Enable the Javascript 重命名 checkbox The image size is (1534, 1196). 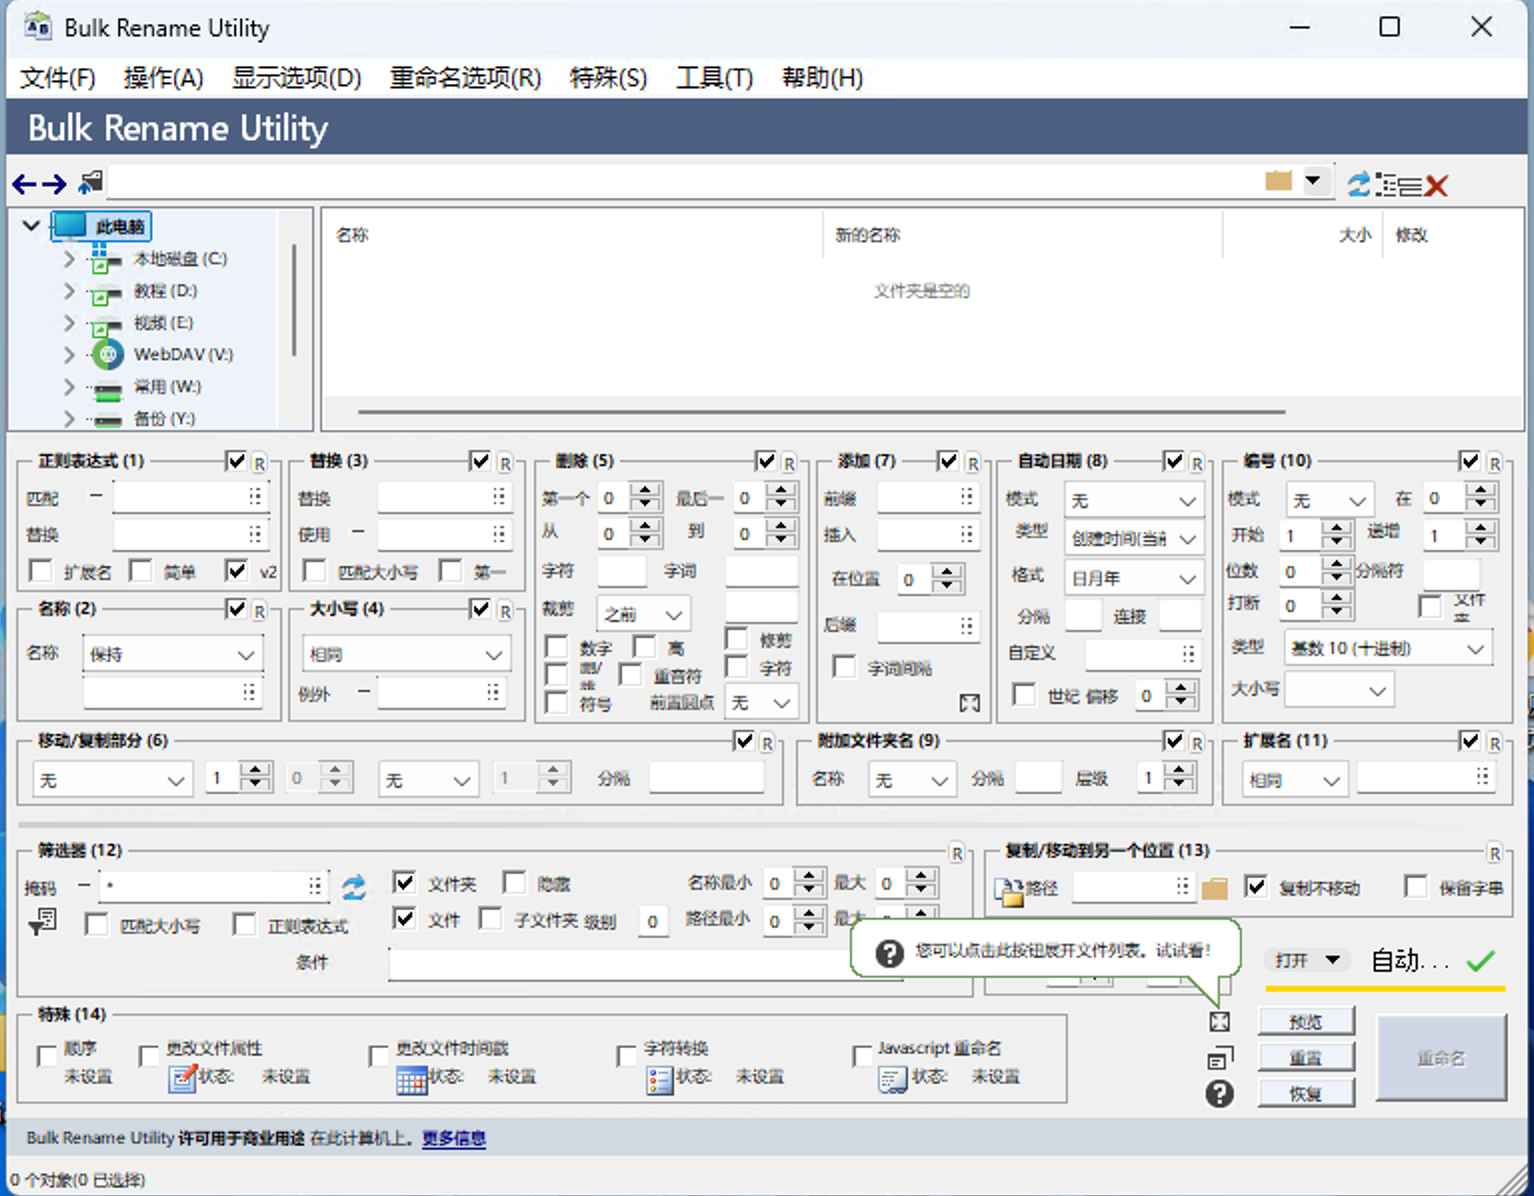(x=862, y=1056)
